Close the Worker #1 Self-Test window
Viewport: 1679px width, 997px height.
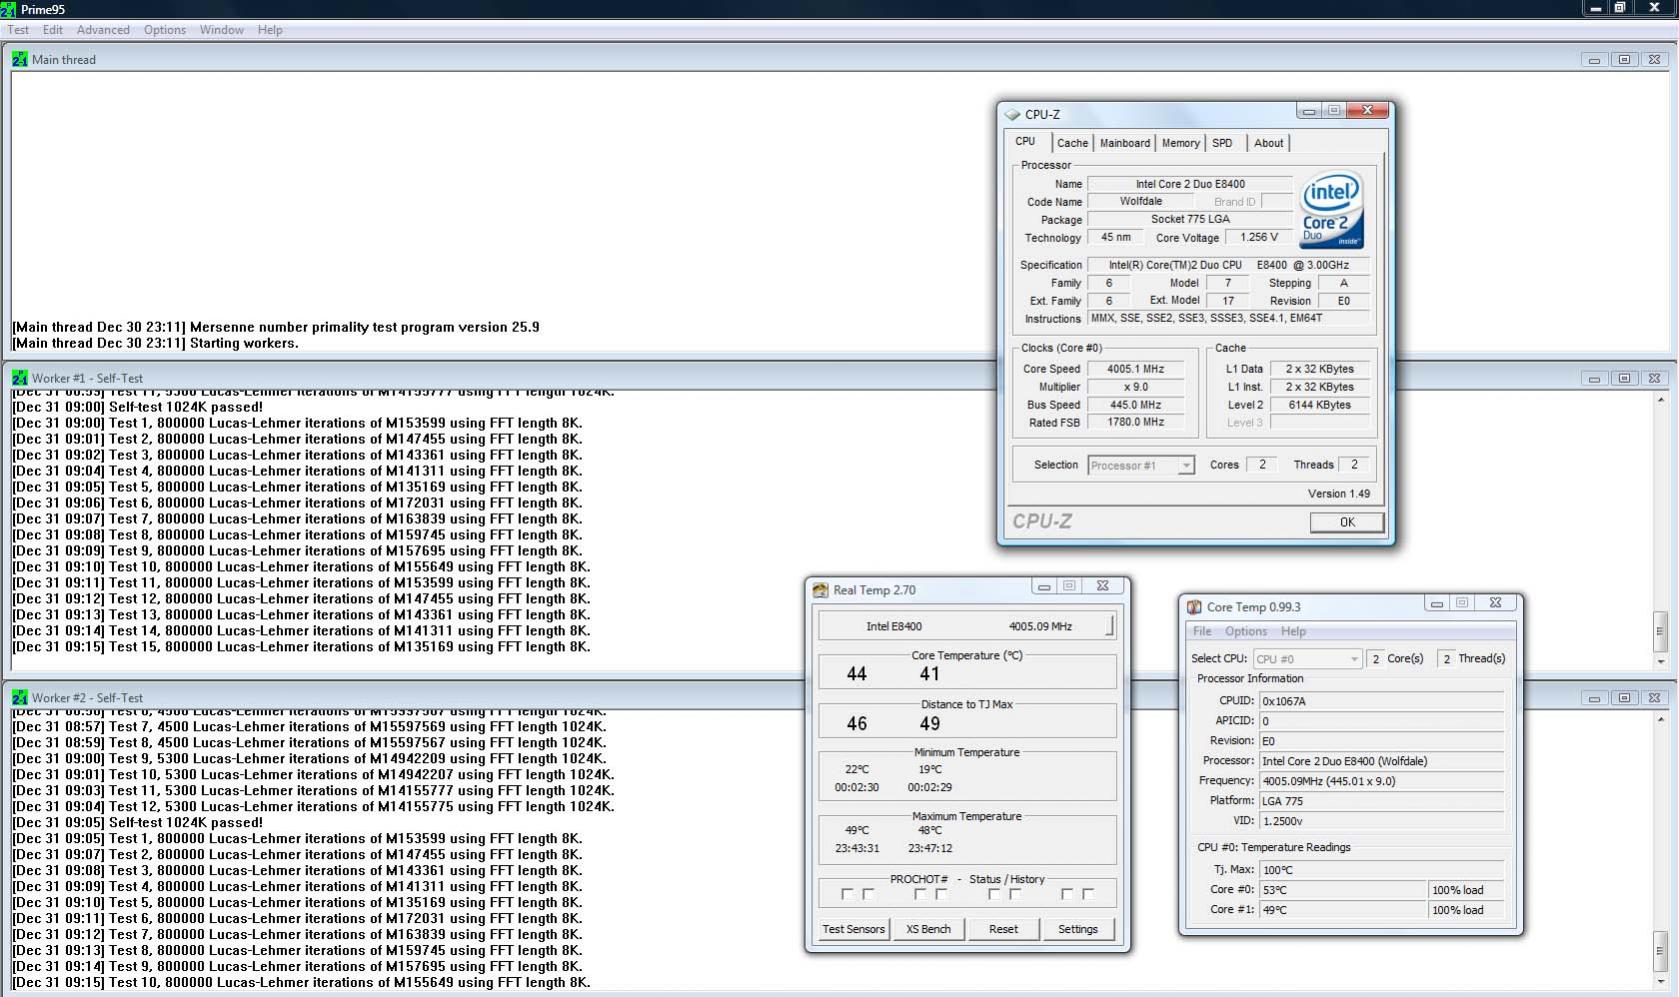1654,378
